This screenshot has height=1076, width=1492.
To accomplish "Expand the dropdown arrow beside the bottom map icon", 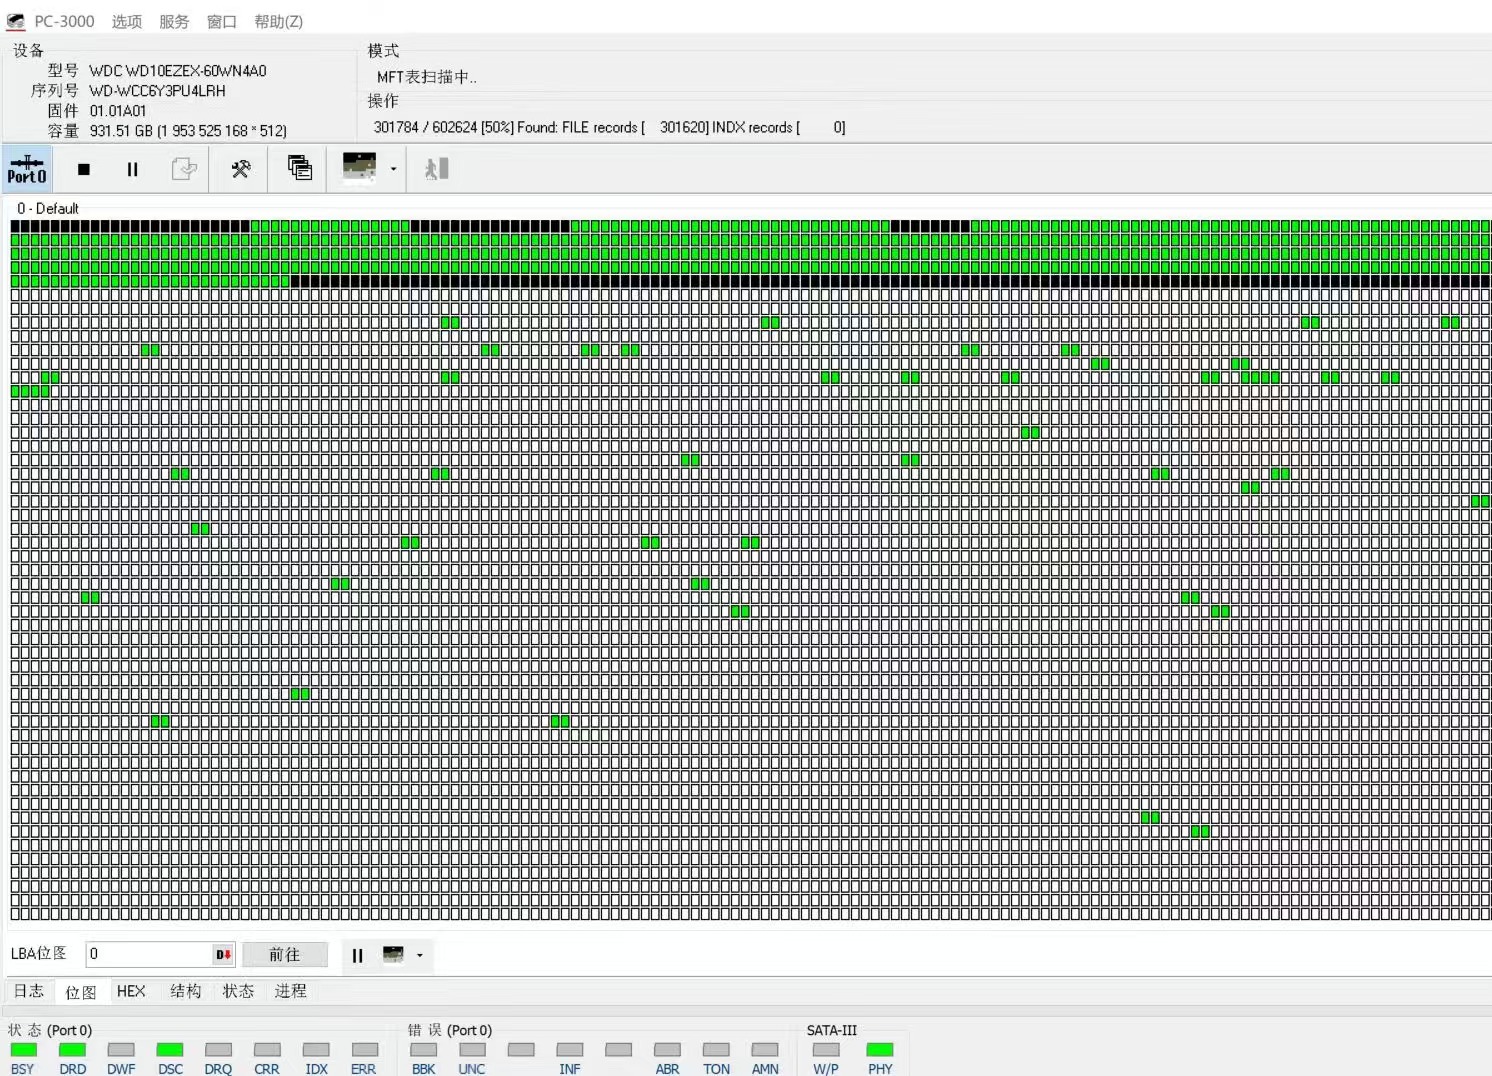I will [419, 955].
